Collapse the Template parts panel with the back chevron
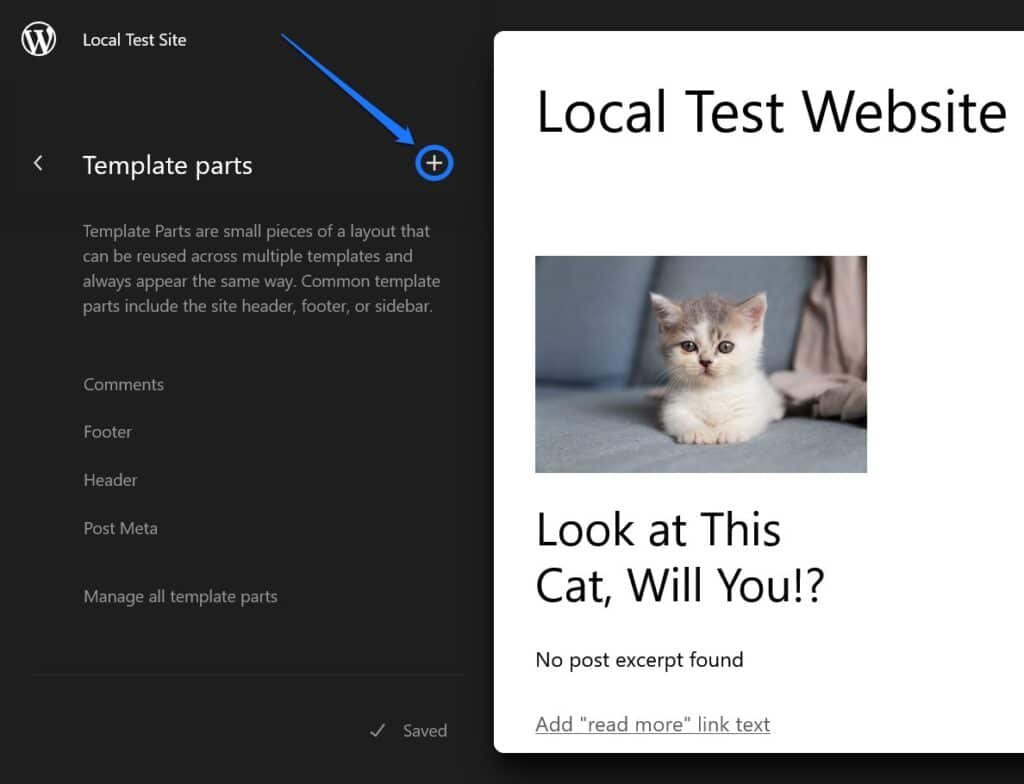 tap(38, 163)
